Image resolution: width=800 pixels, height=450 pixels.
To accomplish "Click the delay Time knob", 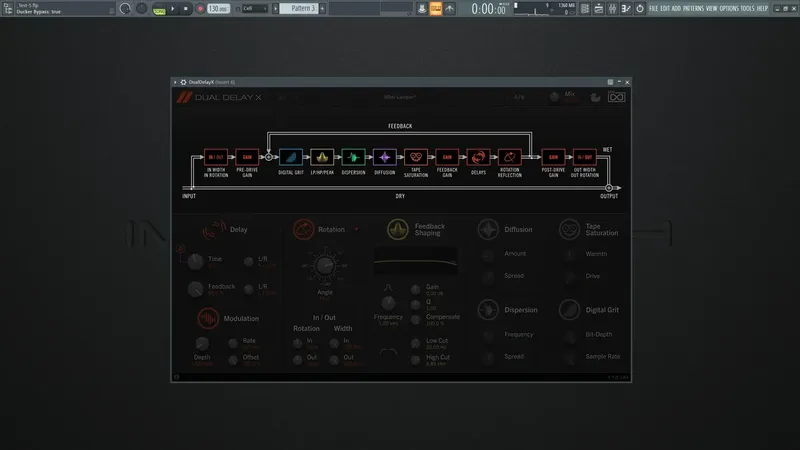I will (x=195, y=262).
